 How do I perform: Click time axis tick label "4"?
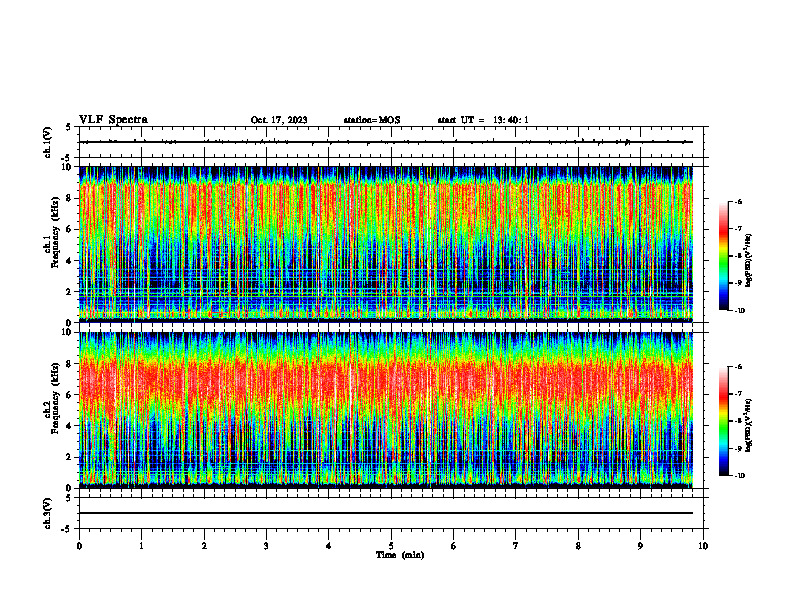click(x=329, y=546)
